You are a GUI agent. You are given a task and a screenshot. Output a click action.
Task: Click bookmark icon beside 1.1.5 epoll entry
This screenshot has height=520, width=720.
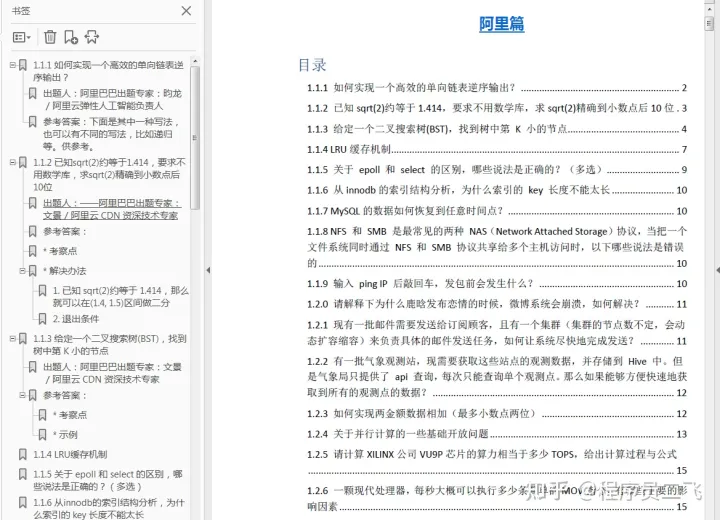click(22, 474)
